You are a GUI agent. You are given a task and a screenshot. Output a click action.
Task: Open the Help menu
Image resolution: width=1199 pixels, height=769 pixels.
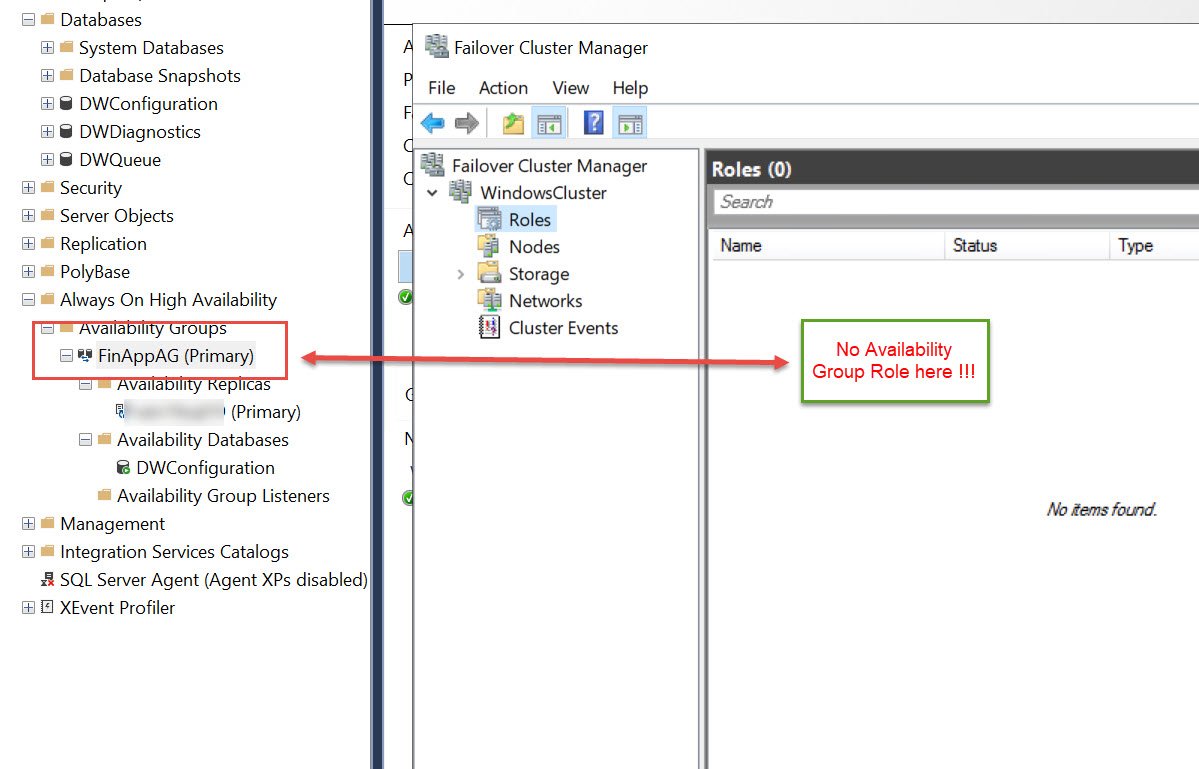[x=630, y=88]
